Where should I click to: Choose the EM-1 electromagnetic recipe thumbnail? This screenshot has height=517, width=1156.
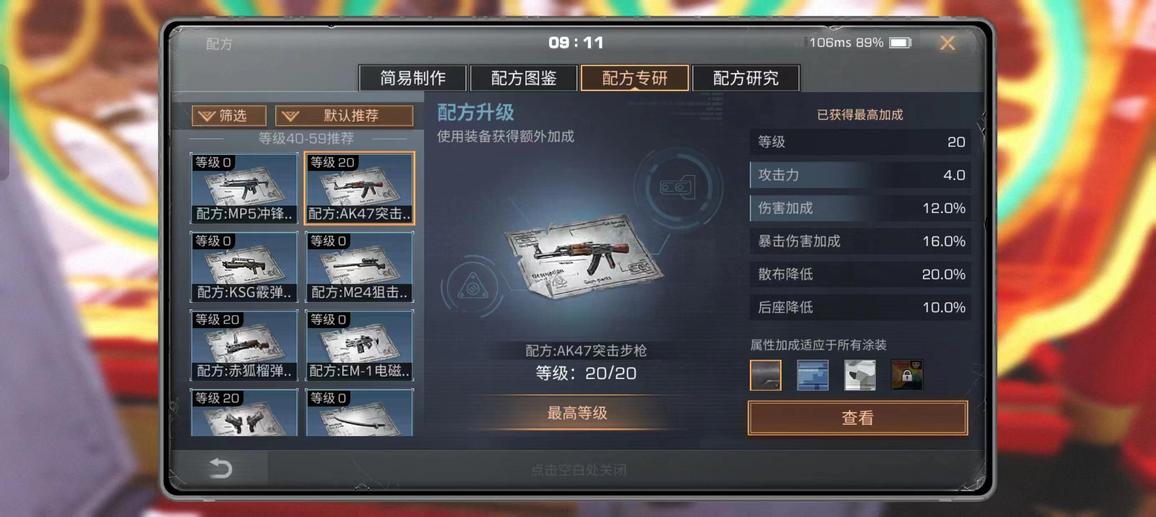[x=360, y=345]
